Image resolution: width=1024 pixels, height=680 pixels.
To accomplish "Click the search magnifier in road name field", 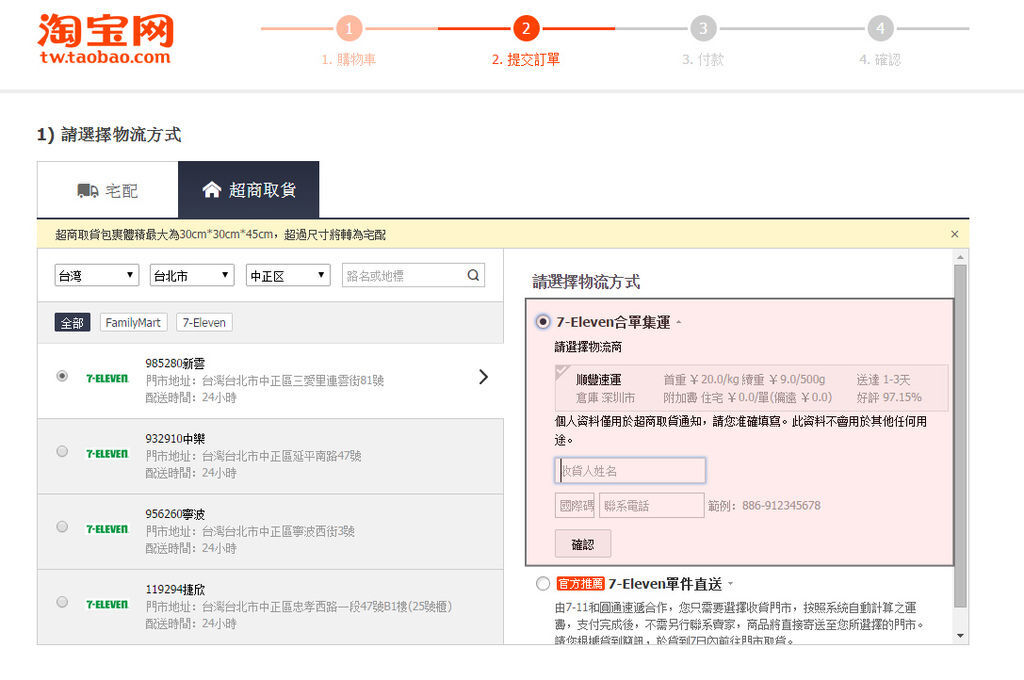I will pyautogui.click(x=473, y=275).
